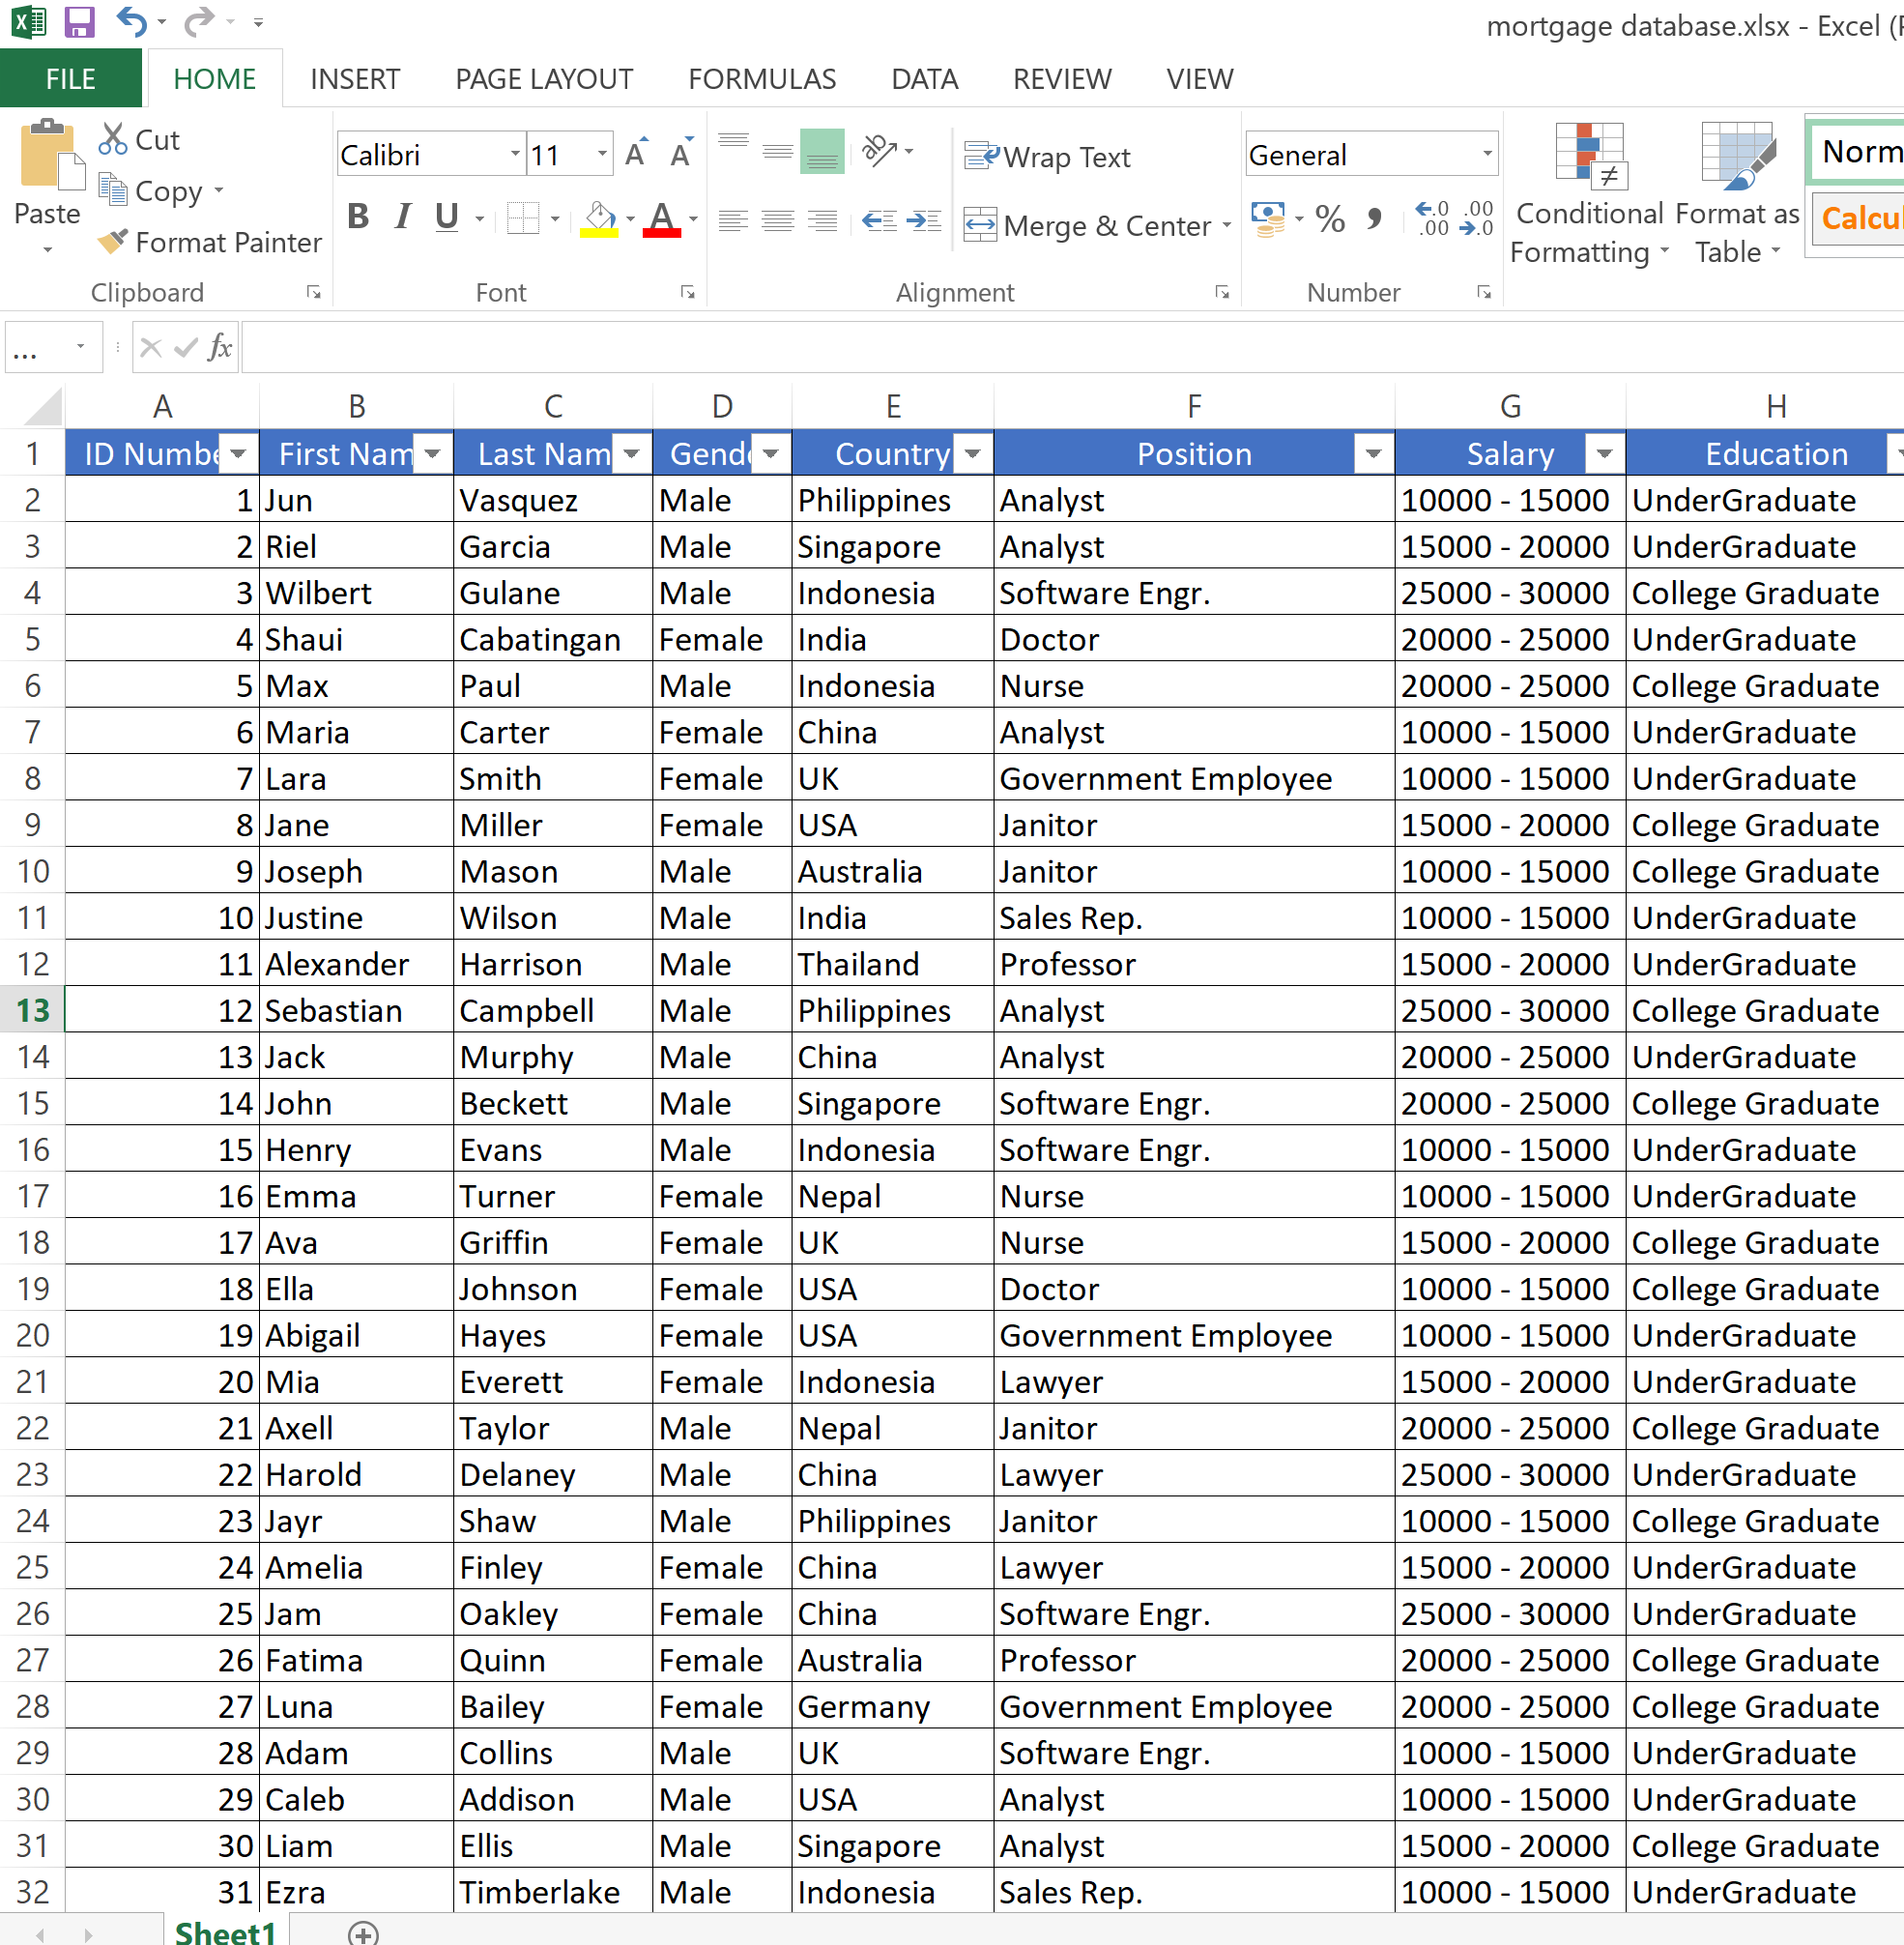This screenshot has height=1945, width=1904.
Task: Click the Increase Font Size icon
Action: pos(636,154)
